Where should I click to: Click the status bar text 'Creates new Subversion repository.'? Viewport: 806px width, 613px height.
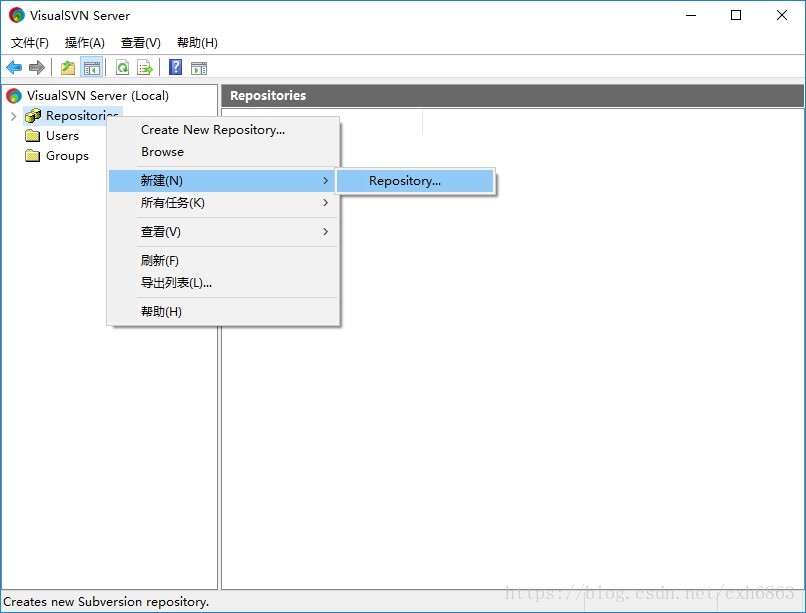[106, 602]
